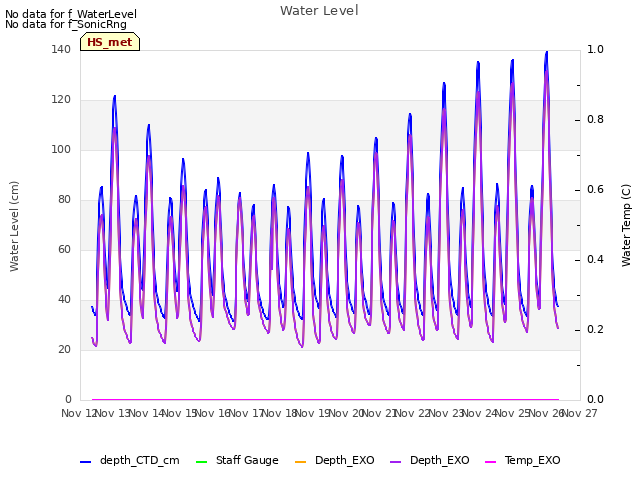Click the Water Temp (C) axis title
640x480 pixels.
pyautogui.click(x=626, y=225)
